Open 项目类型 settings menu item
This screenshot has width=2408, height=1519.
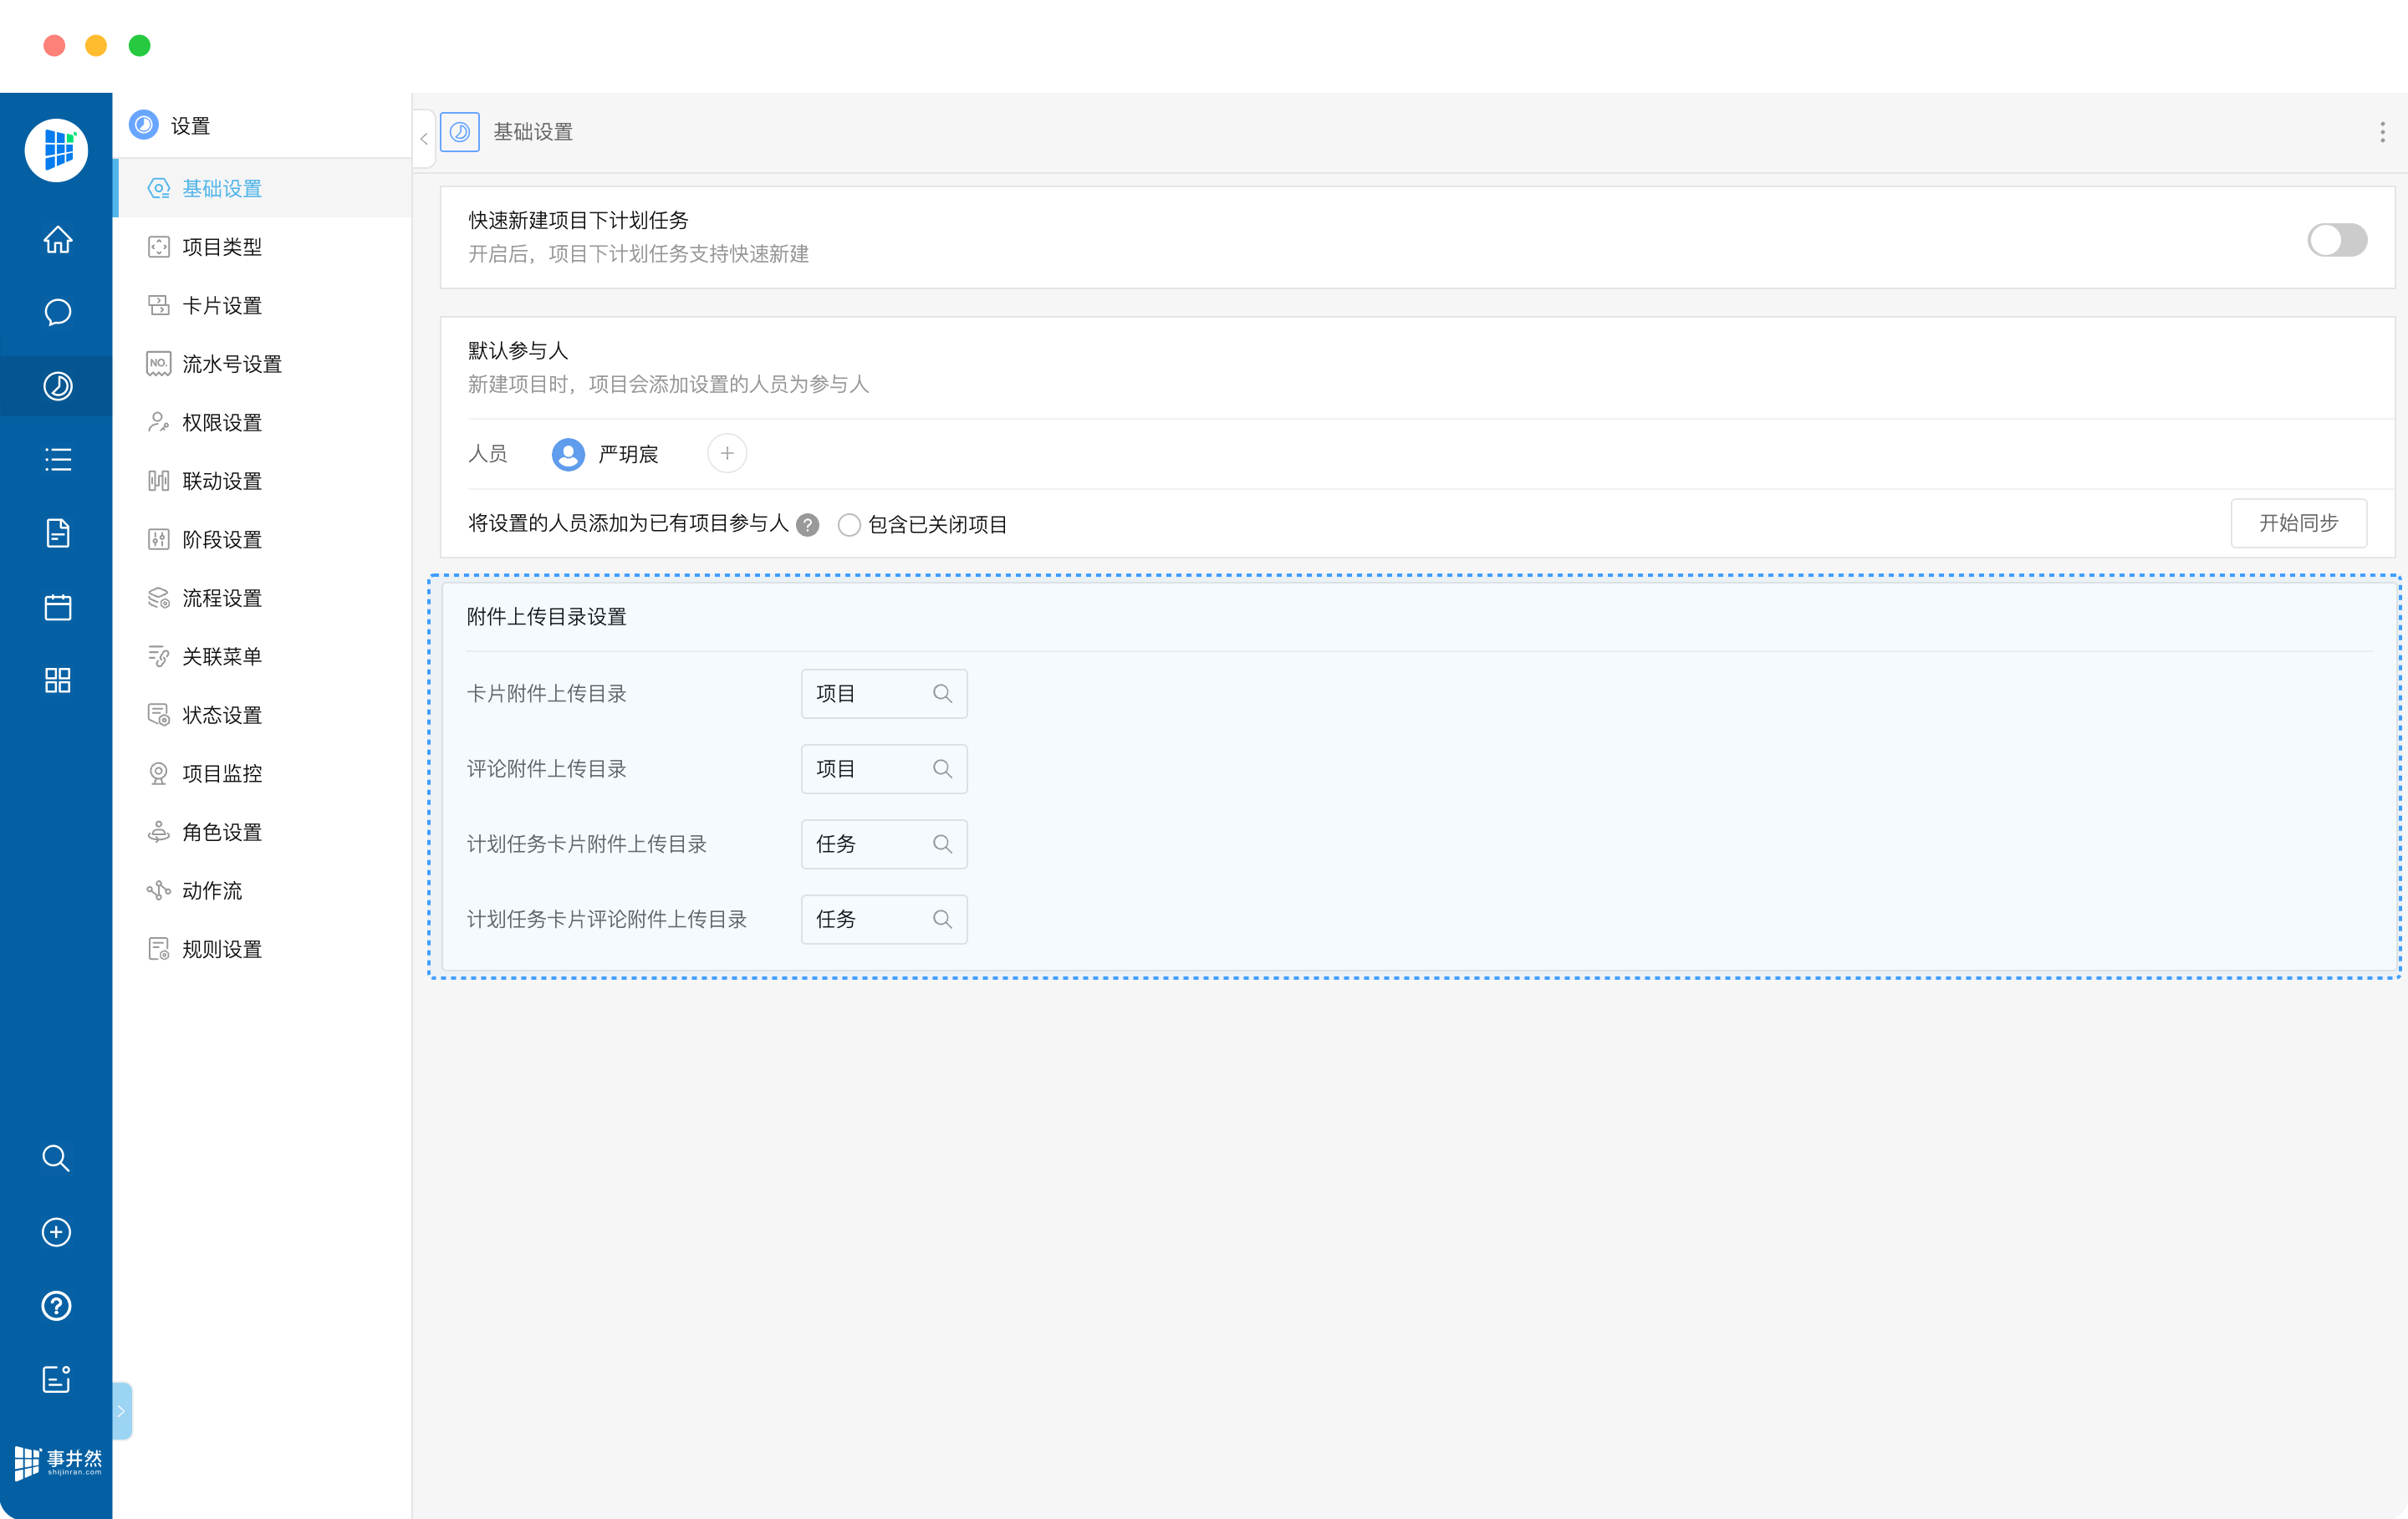point(221,247)
